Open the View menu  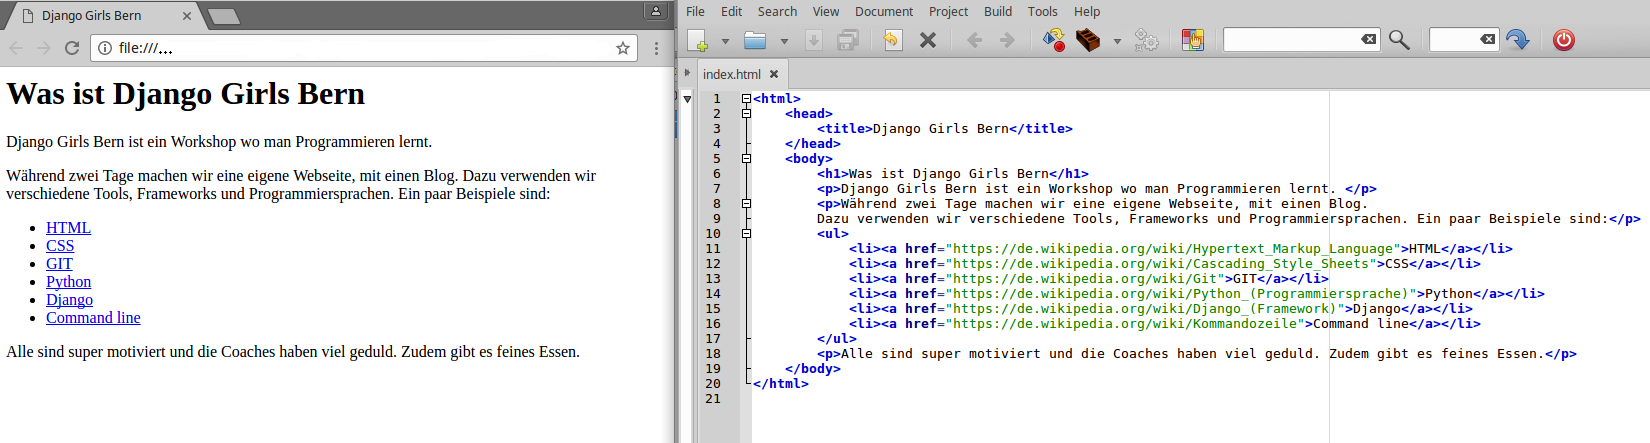826,11
